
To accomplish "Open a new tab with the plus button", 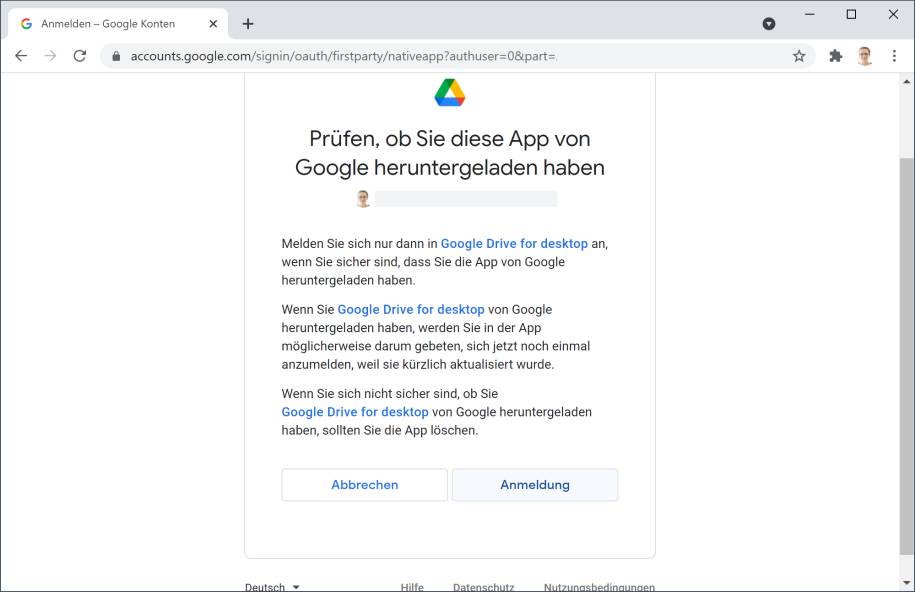I will point(248,24).
